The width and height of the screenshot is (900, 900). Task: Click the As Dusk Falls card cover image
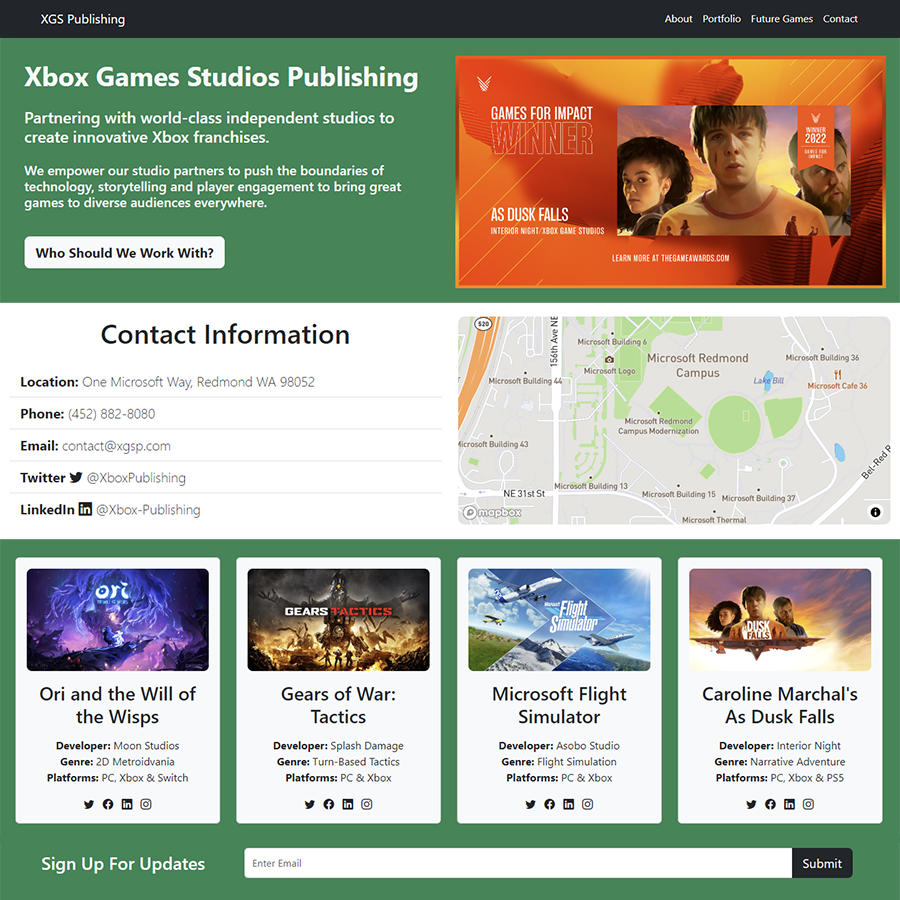point(780,620)
